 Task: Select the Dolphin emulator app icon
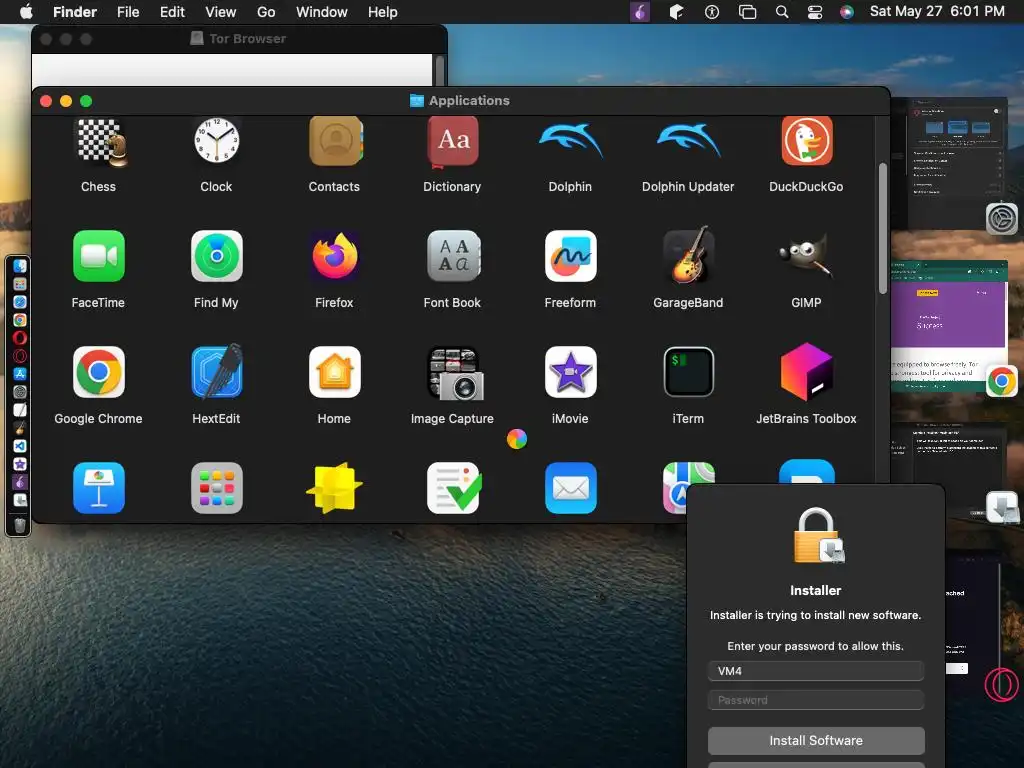point(570,140)
